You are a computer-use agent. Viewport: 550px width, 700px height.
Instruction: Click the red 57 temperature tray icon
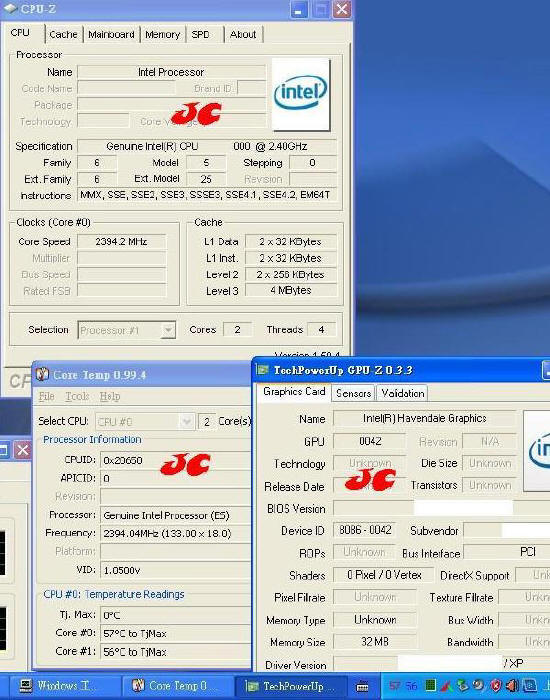click(395, 686)
